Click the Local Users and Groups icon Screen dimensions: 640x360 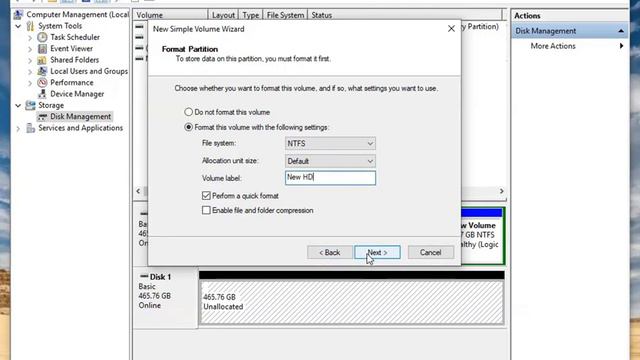[x=42, y=71]
